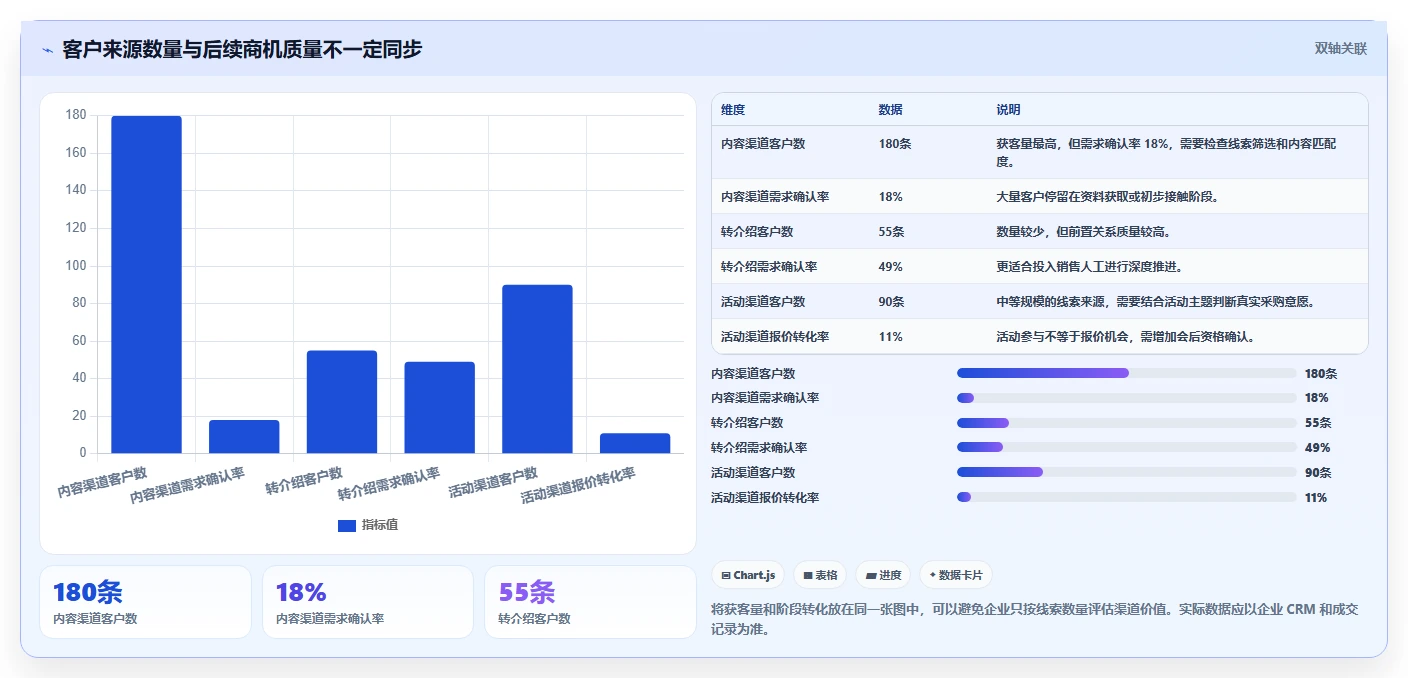
Task: Click the 转介绍需求确认率 progress bar
Action: [x=1126, y=447]
